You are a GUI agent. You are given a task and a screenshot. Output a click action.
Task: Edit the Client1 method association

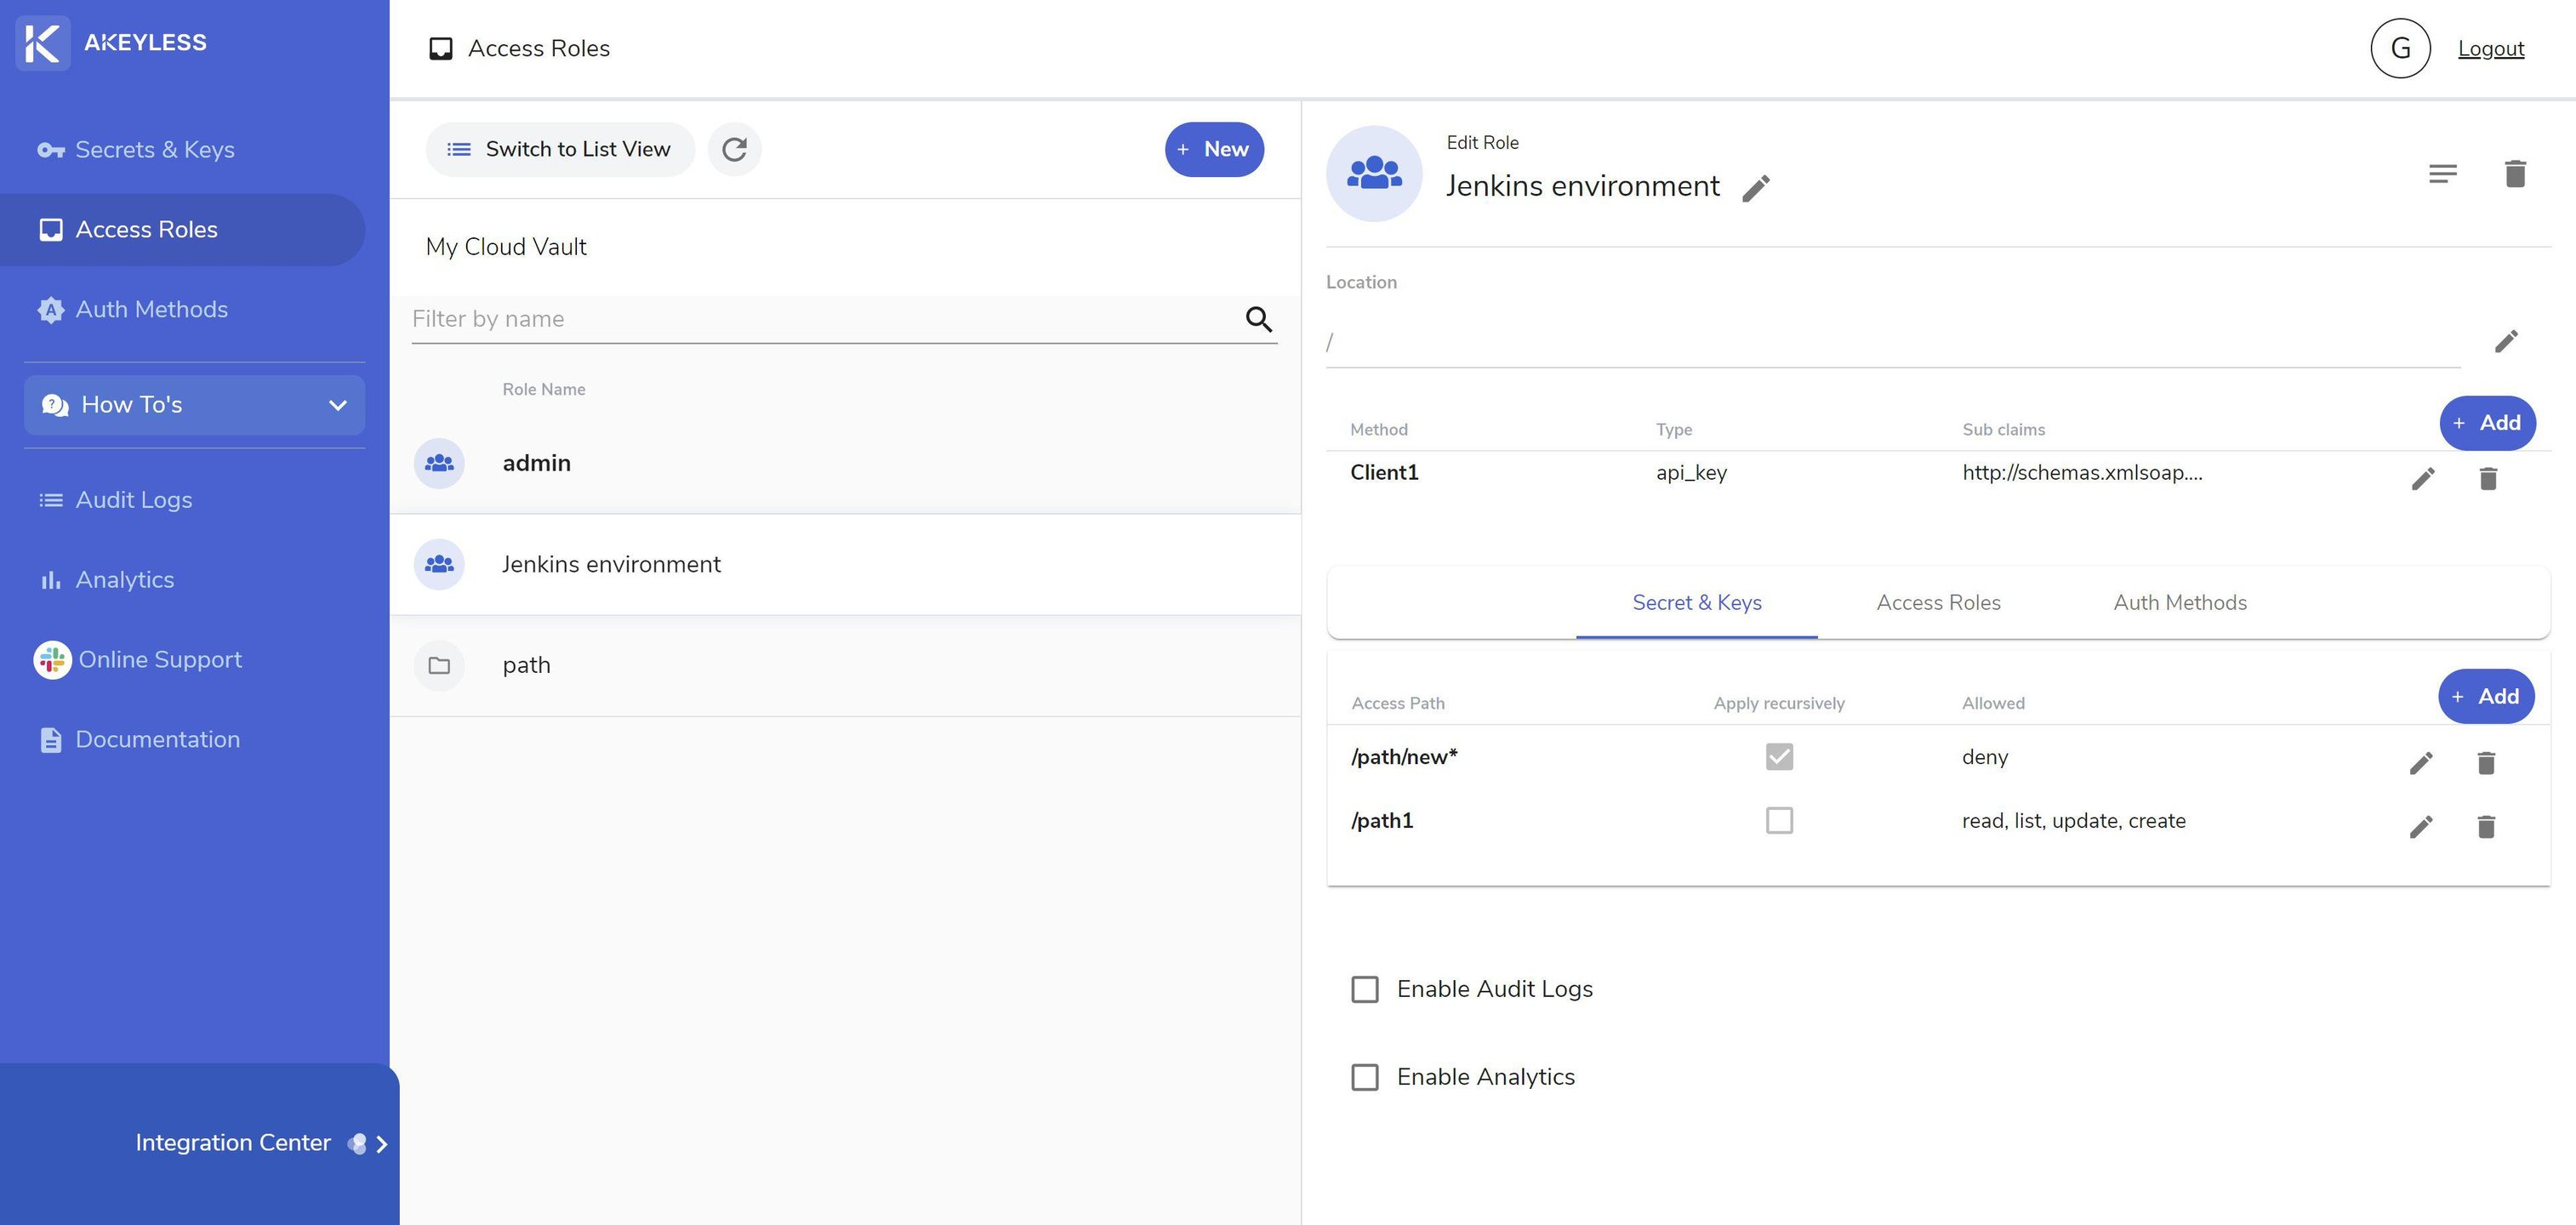2423,479
